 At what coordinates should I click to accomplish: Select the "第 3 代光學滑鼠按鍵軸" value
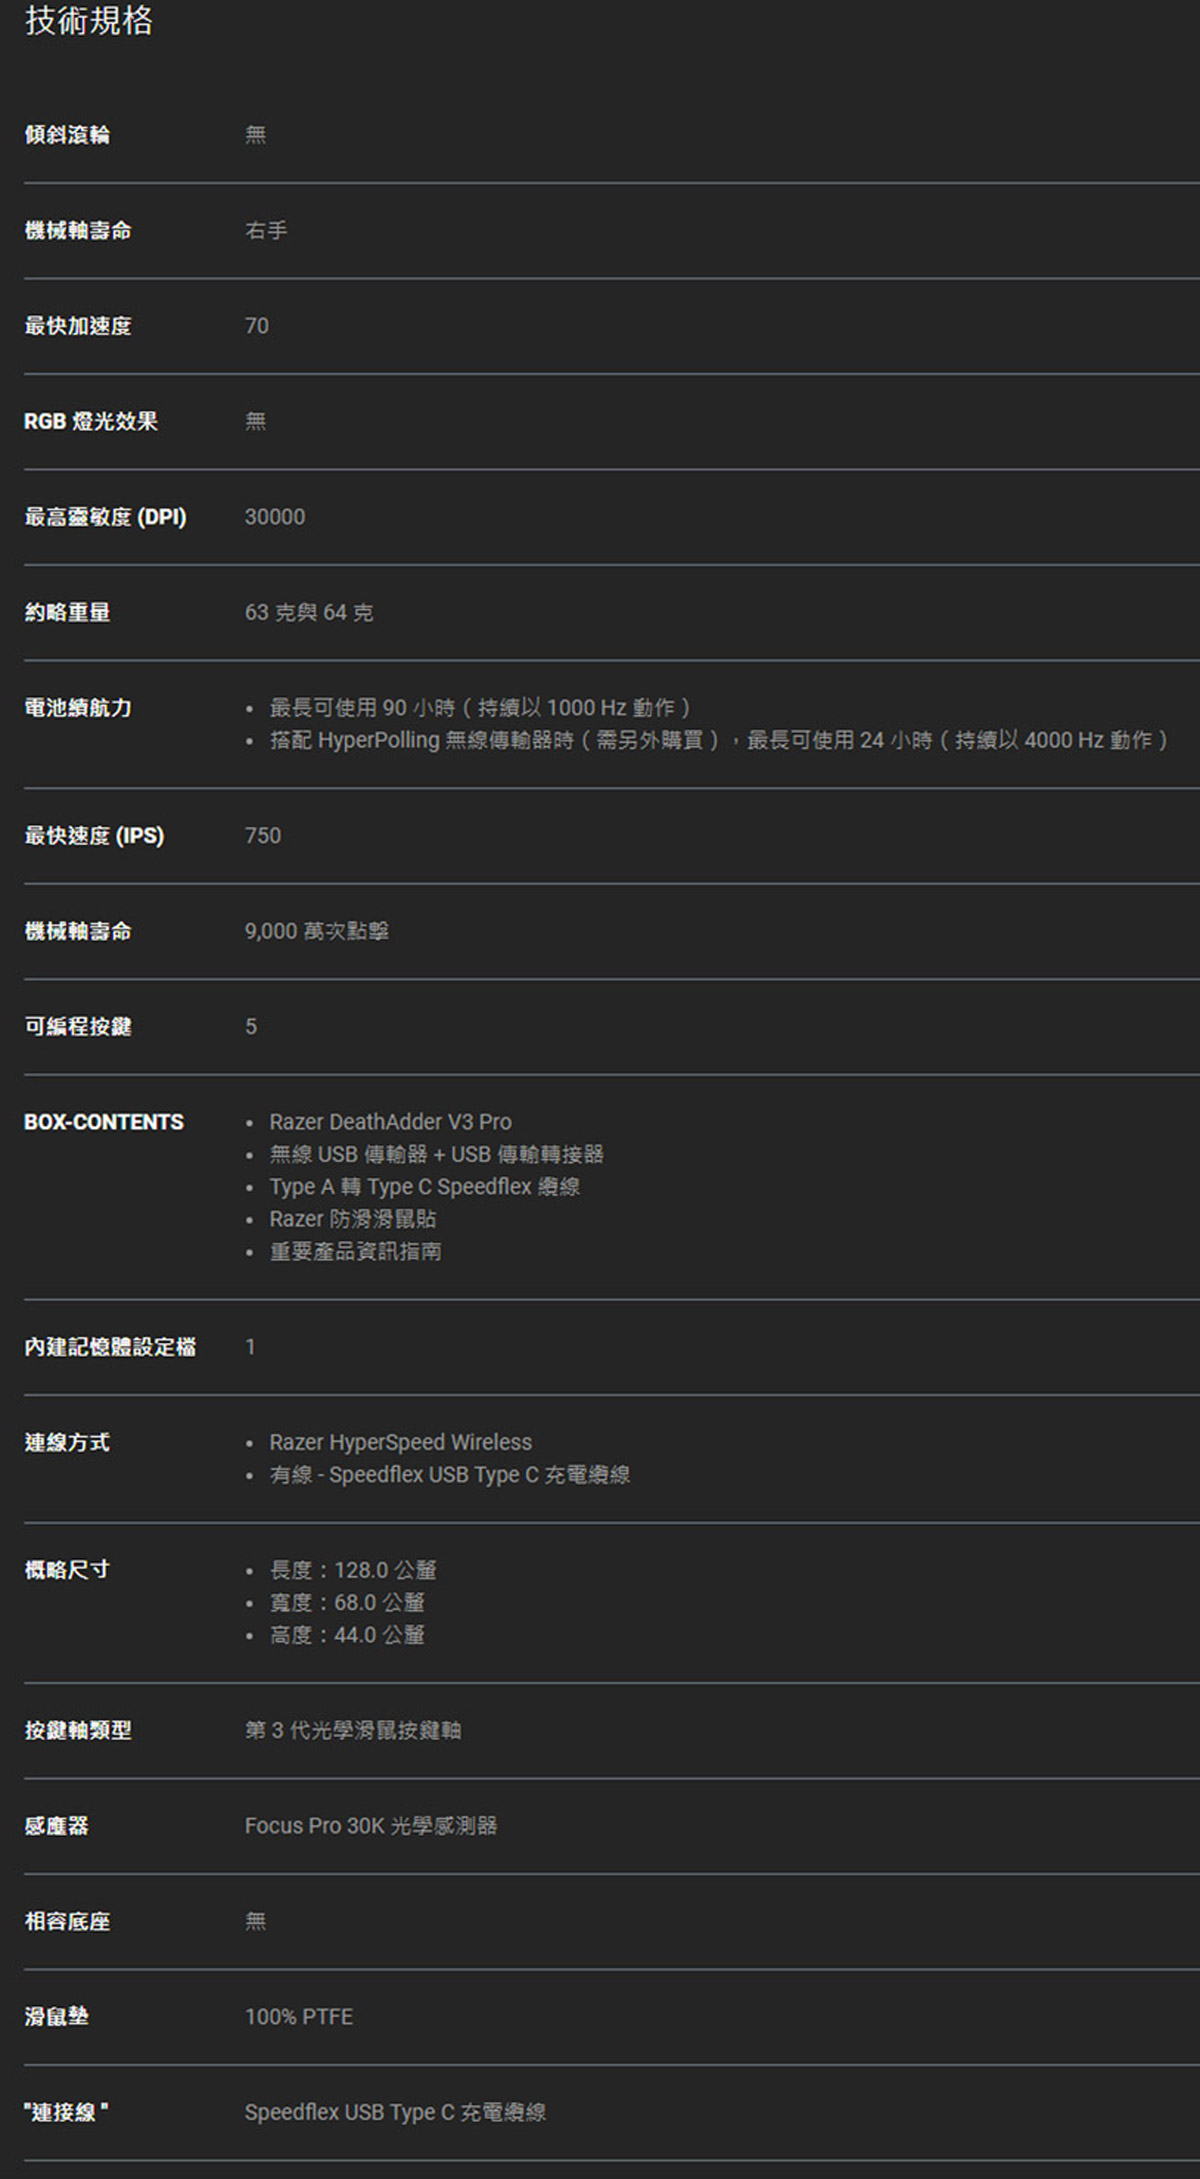tap(353, 1730)
